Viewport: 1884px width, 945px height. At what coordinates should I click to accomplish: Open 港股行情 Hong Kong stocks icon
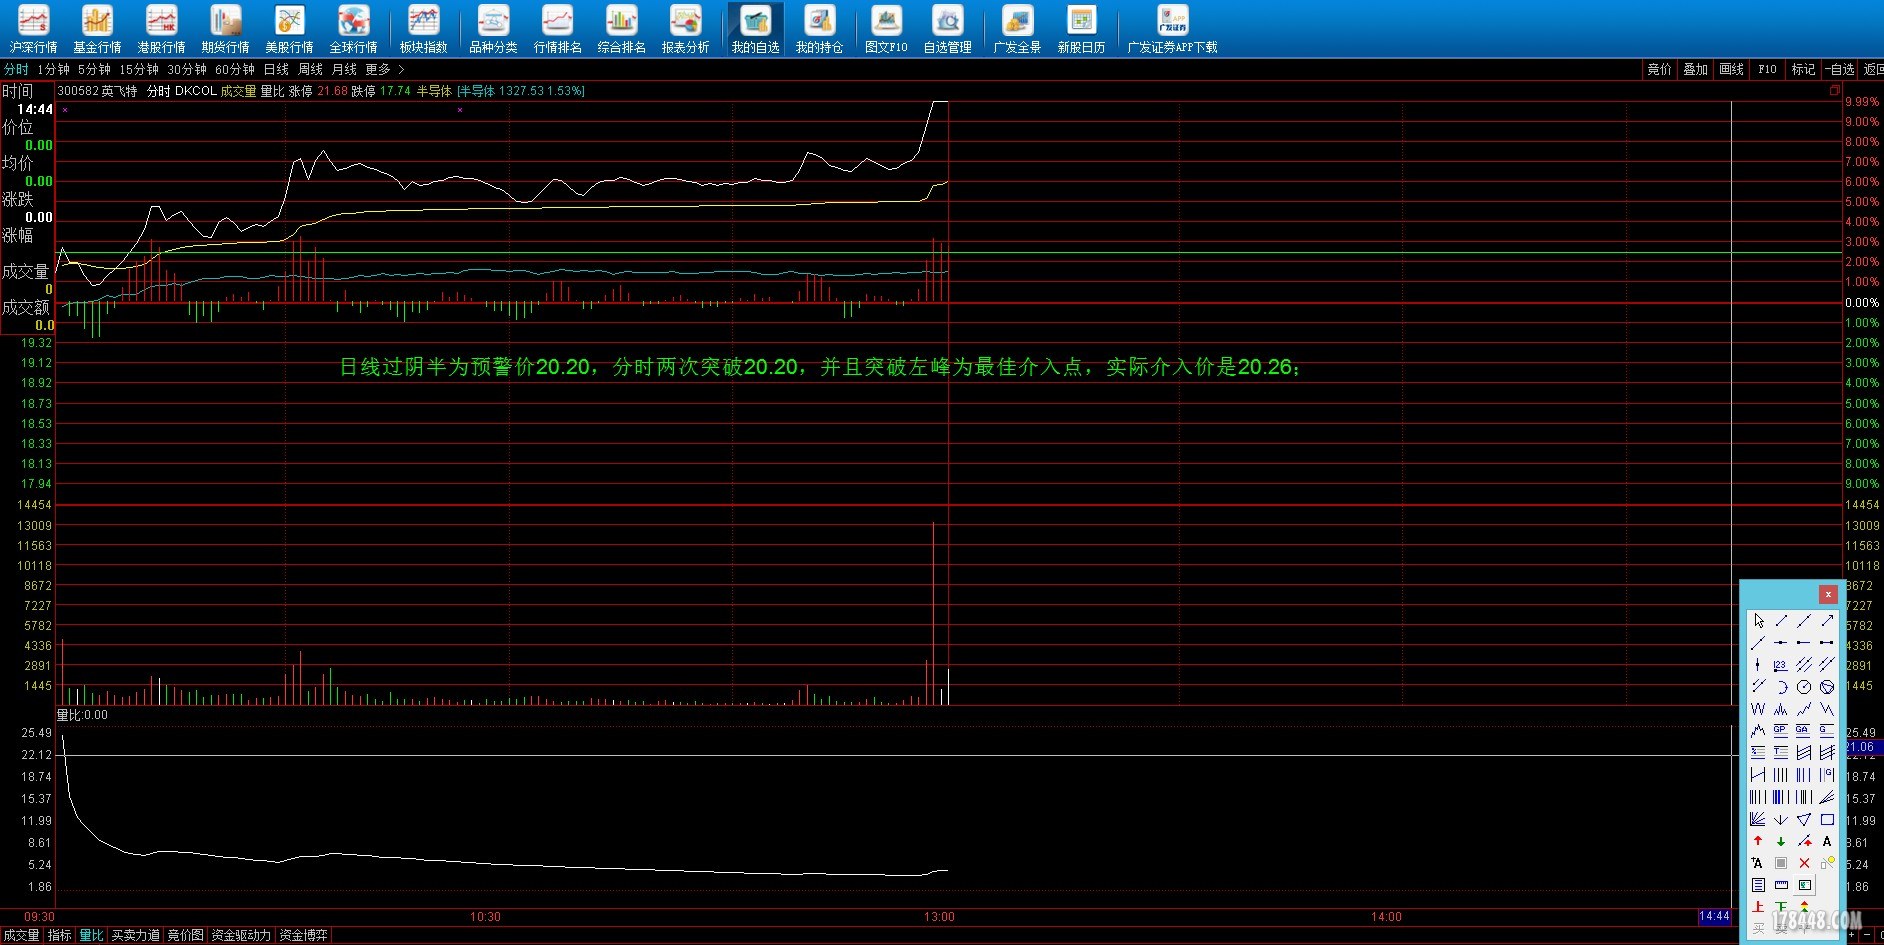[x=161, y=28]
